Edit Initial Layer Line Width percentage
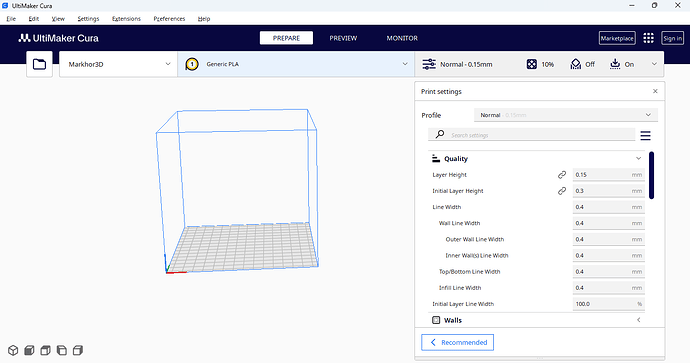 pyautogui.click(x=609, y=304)
